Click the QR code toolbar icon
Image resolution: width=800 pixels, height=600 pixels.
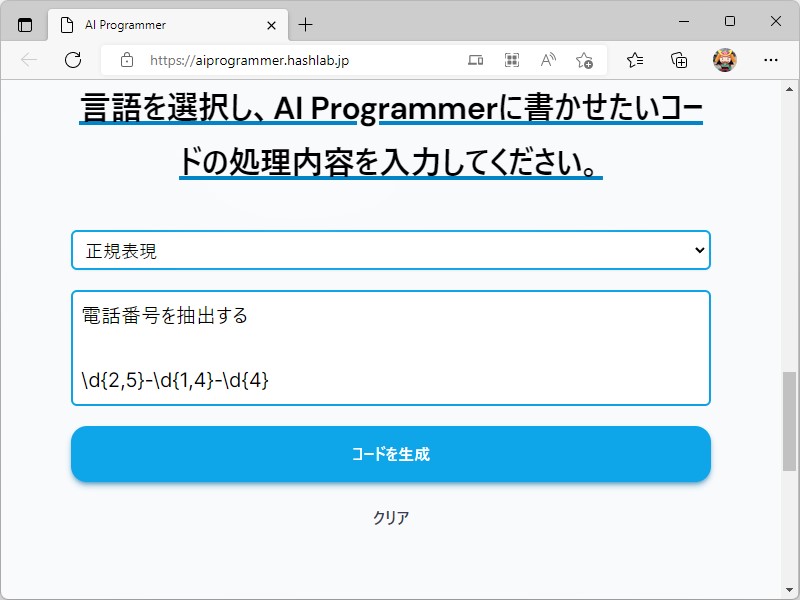pyautogui.click(x=511, y=60)
